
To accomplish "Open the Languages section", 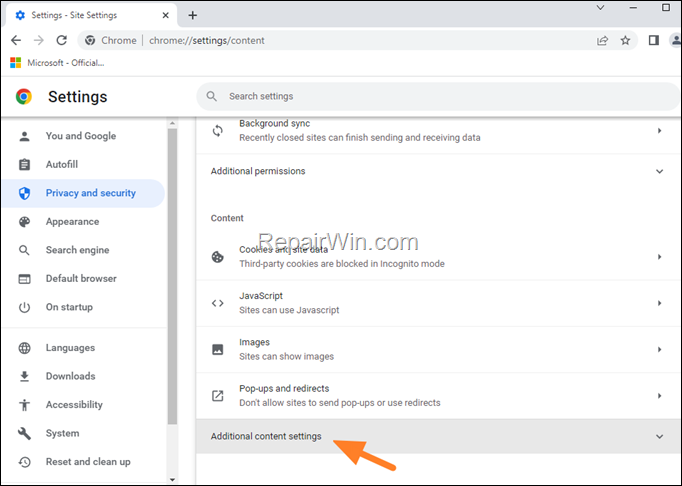I will (x=84, y=348).
